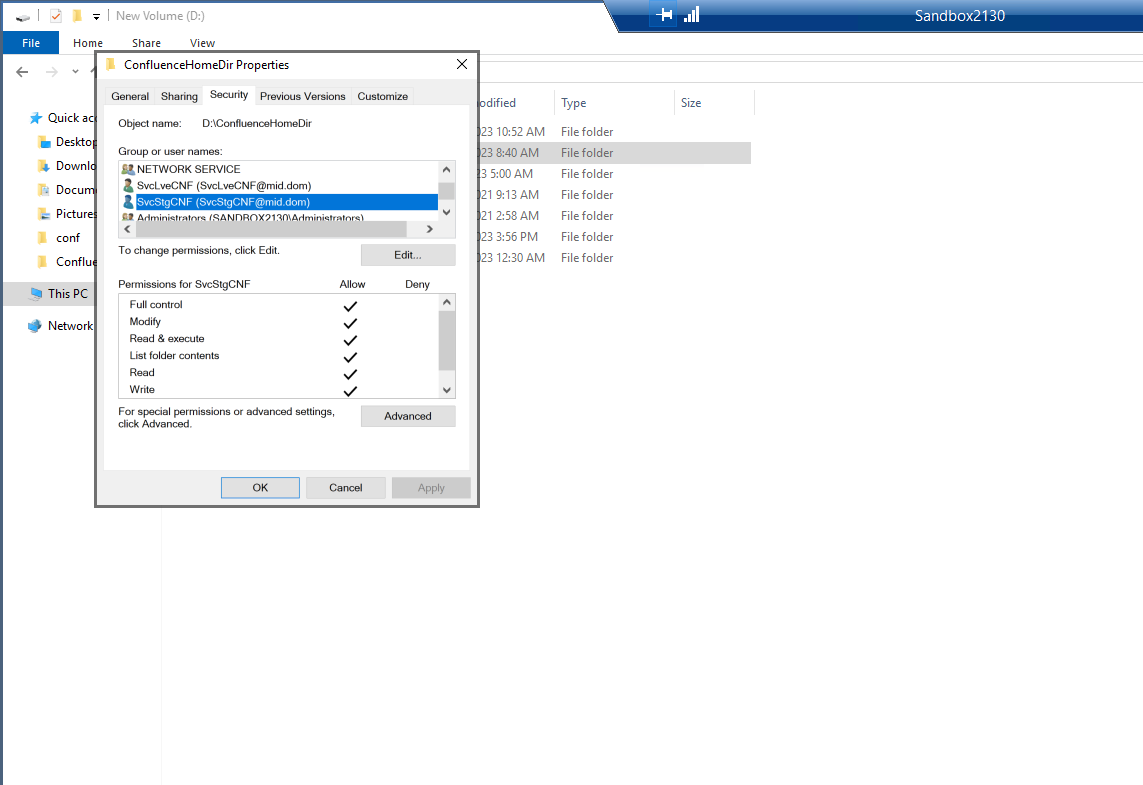
Task: Click the SvcLveCNF user icon
Action: click(128, 186)
